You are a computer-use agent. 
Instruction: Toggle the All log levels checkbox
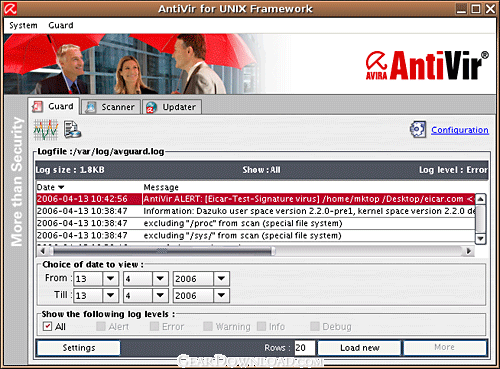tap(48, 326)
